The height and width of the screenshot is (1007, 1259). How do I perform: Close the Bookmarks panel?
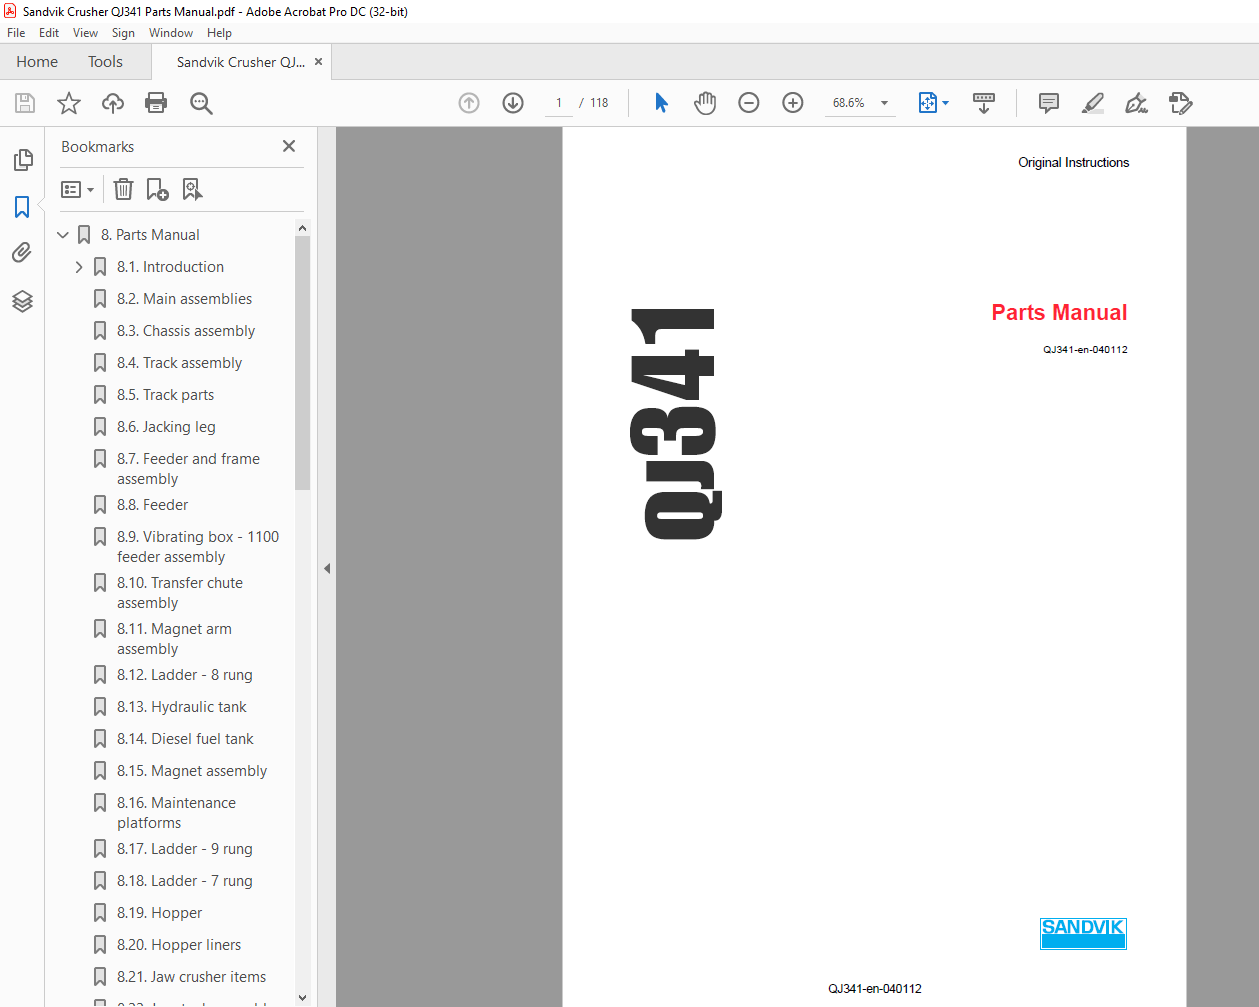point(289,146)
